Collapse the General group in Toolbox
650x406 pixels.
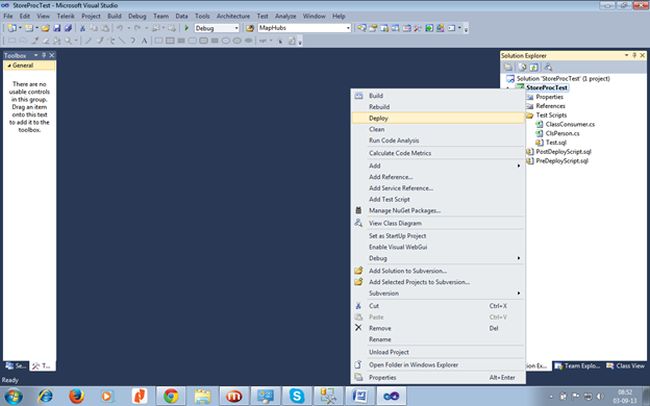click(10, 66)
